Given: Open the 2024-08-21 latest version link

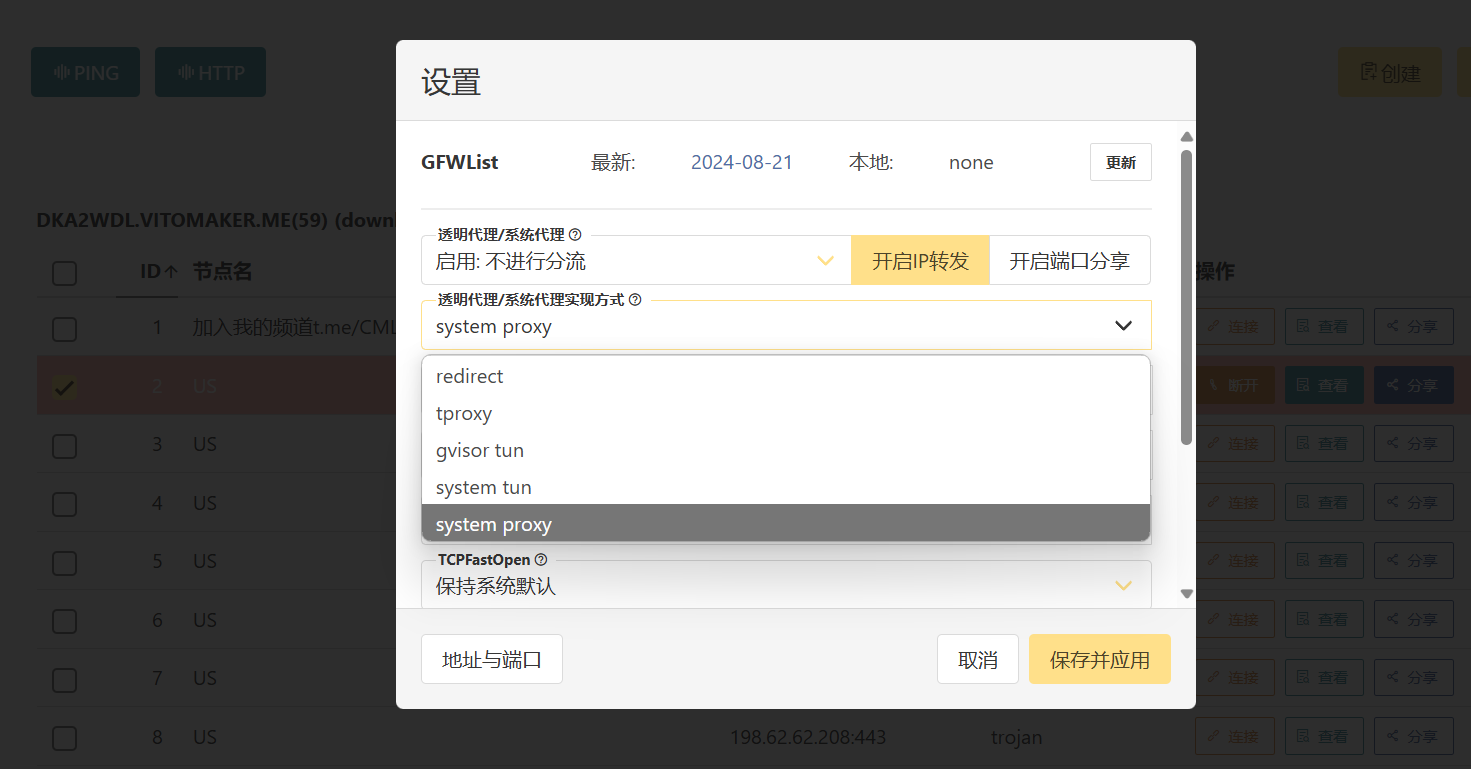Looking at the screenshot, I should [x=741, y=162].
